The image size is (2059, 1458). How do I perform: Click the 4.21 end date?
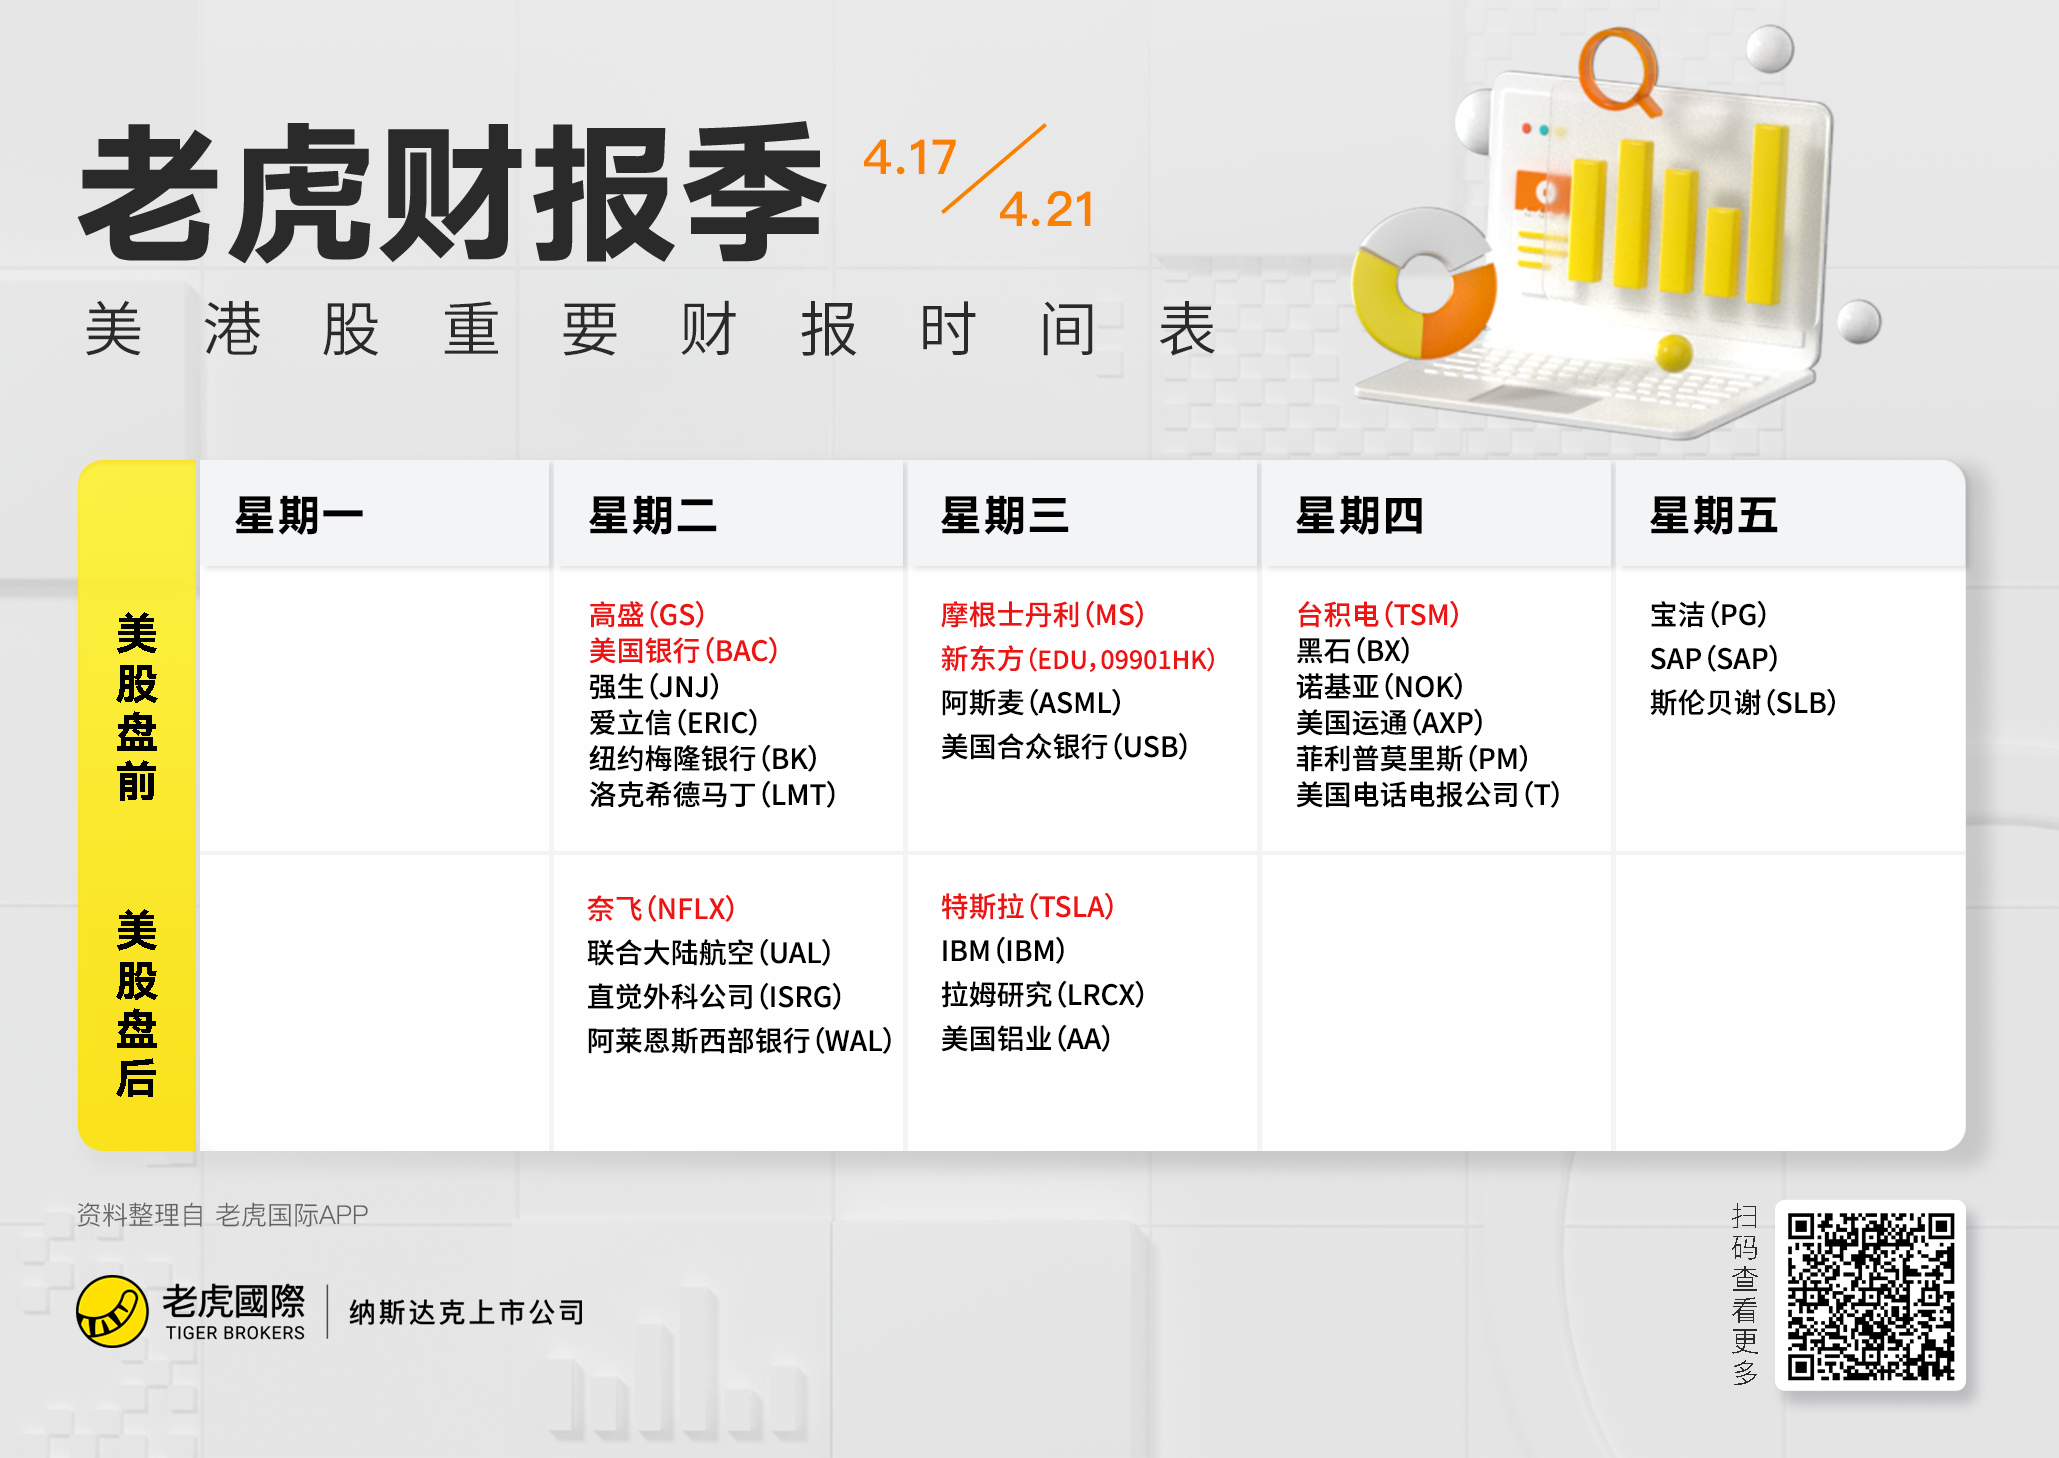(x=1047, y=210)
